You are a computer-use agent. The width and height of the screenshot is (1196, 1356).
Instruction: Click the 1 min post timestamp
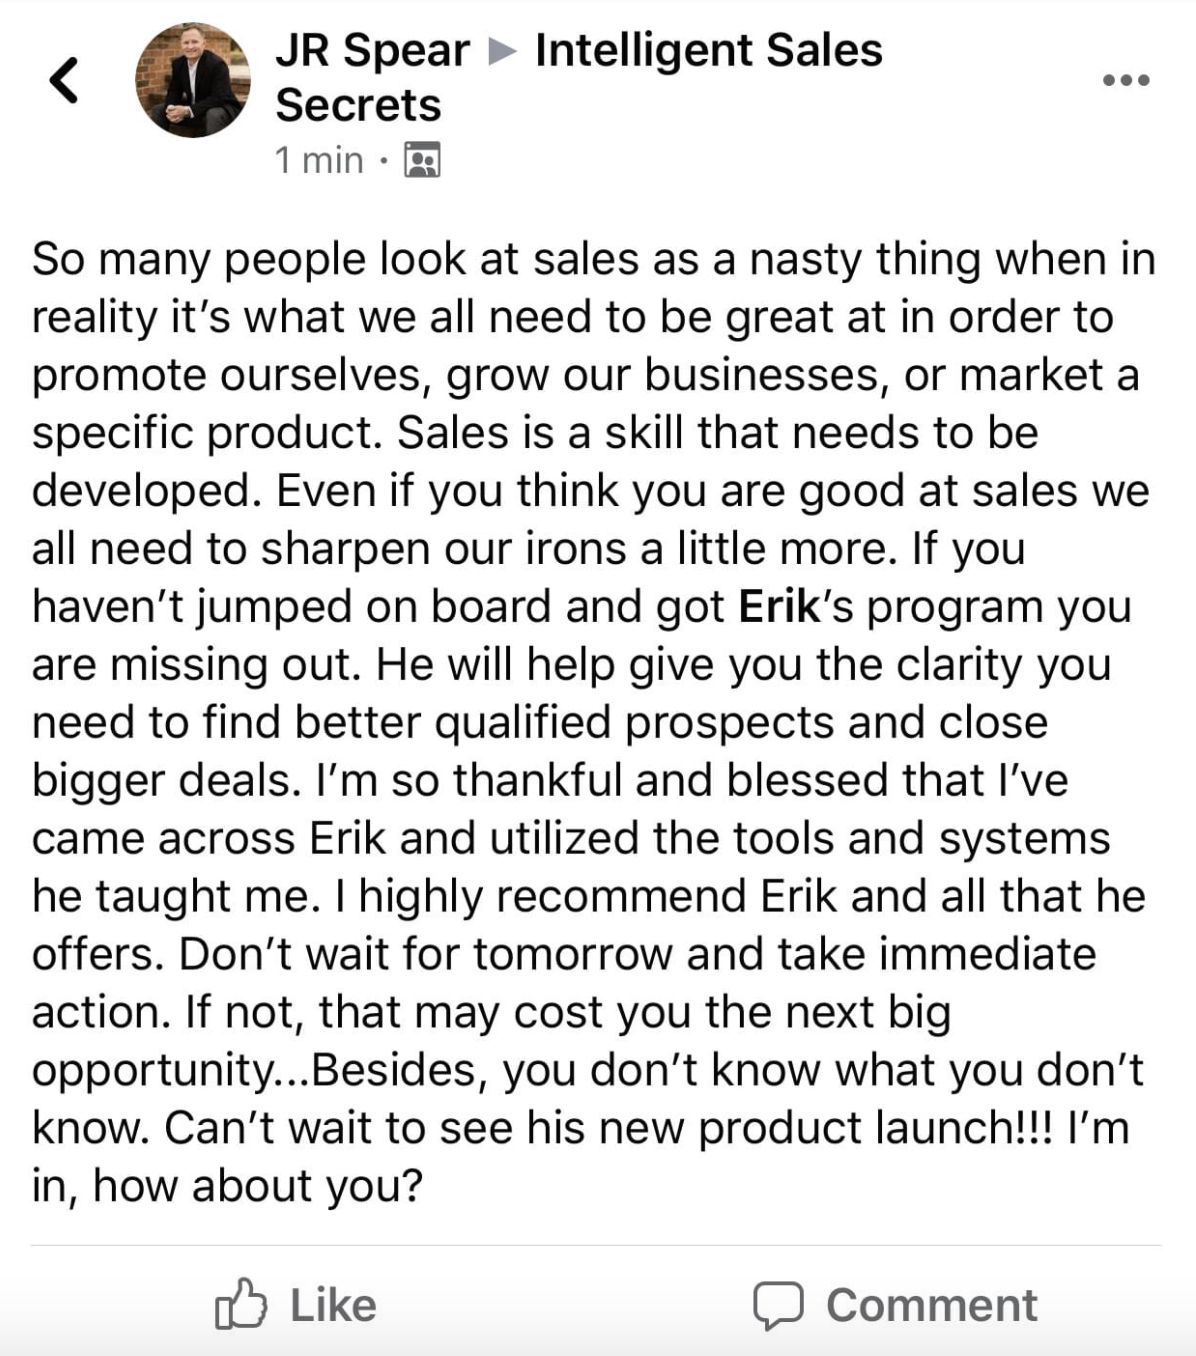click(x=319, y=160)
